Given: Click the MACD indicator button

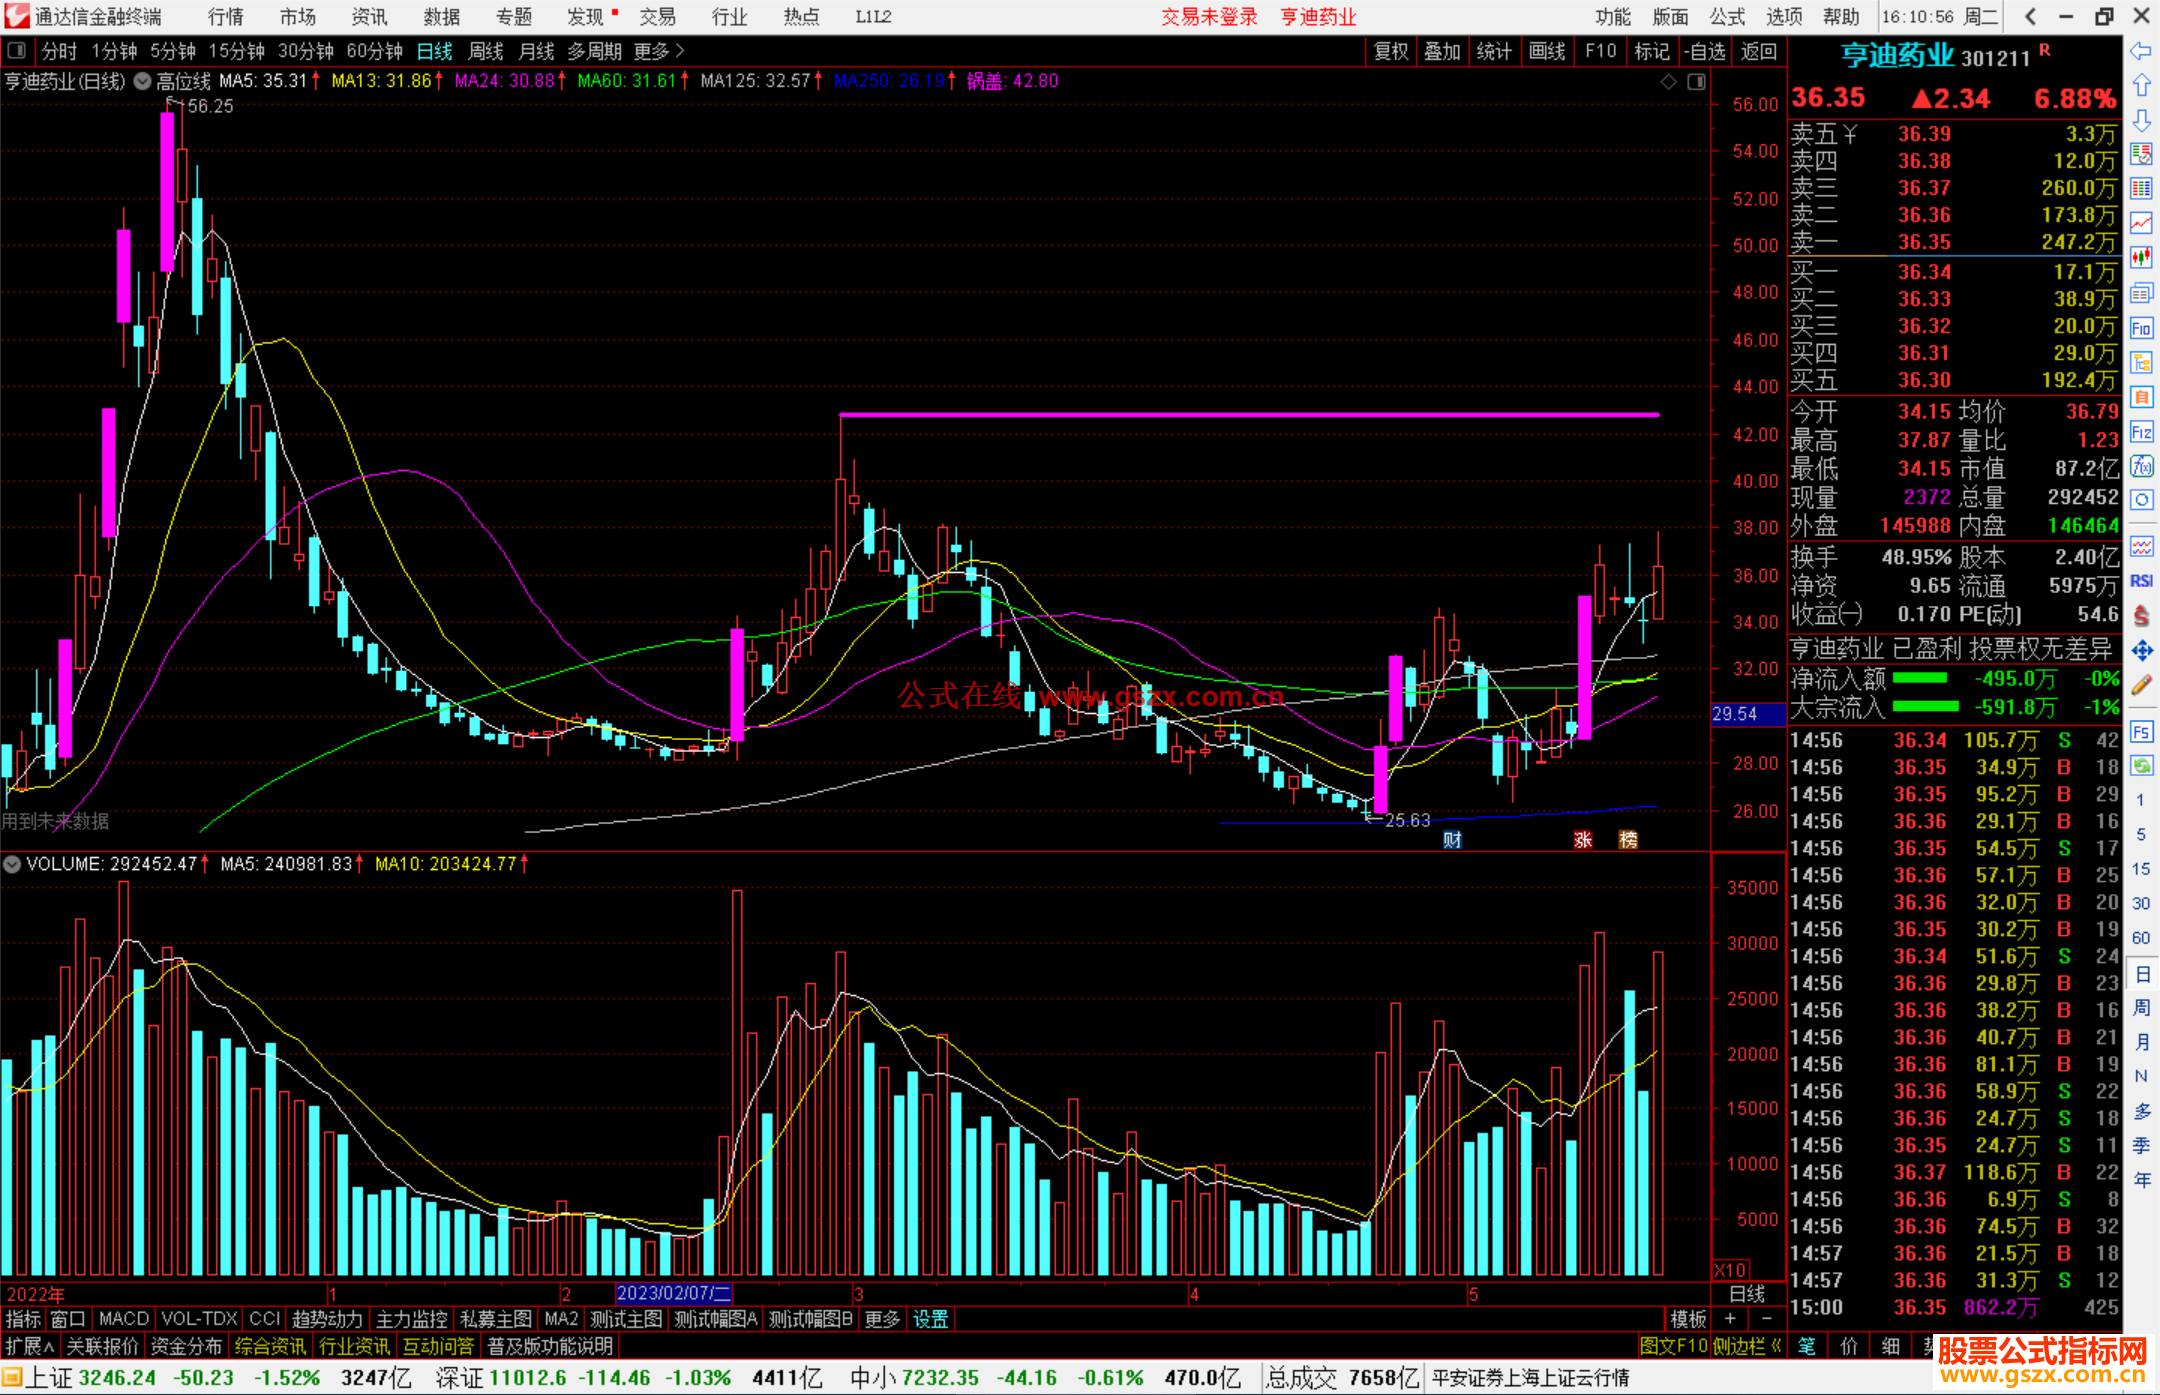Looking at the screenshot, I should (x=123, y=1319).
